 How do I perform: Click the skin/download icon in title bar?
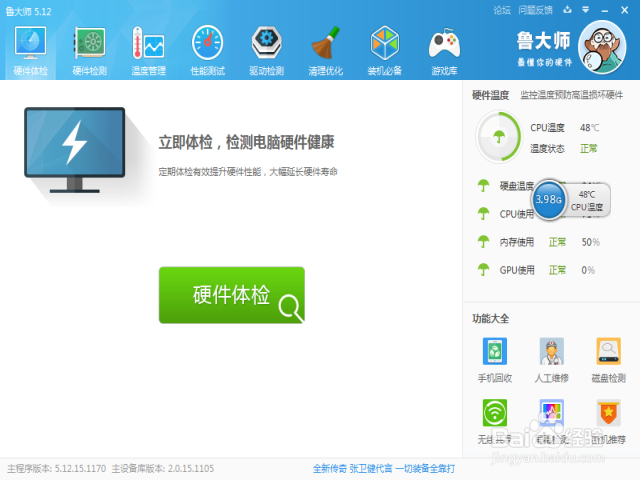point(567,10)
